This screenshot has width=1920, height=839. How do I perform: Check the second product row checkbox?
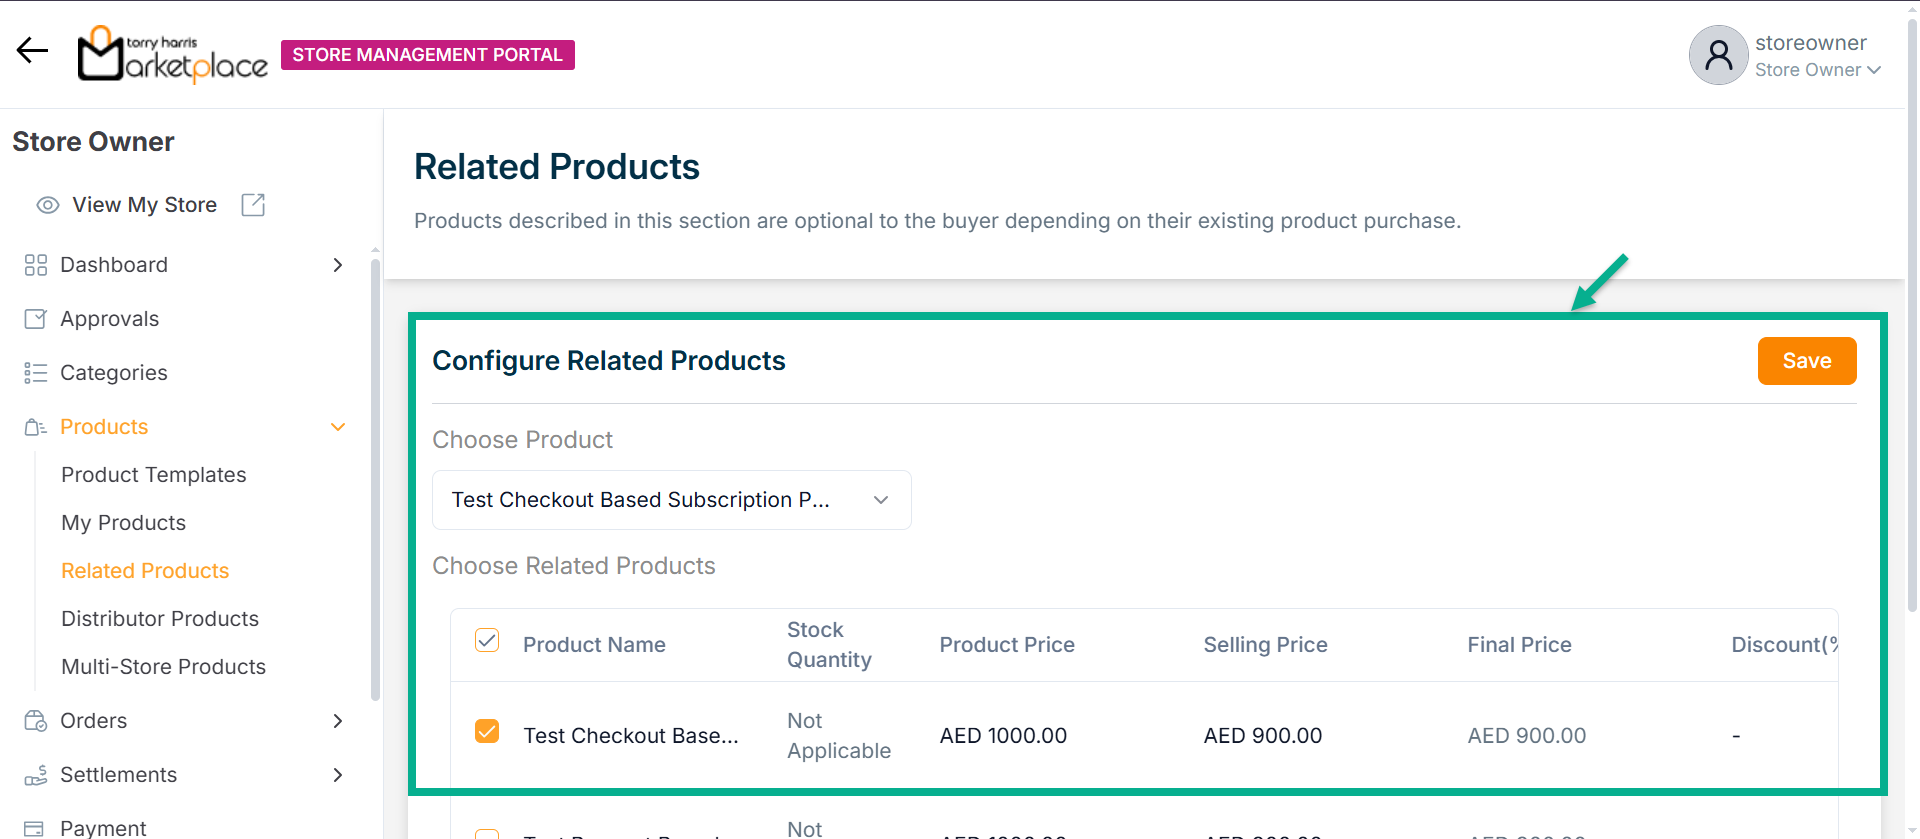pyautogui.click(x=487, y=833)
